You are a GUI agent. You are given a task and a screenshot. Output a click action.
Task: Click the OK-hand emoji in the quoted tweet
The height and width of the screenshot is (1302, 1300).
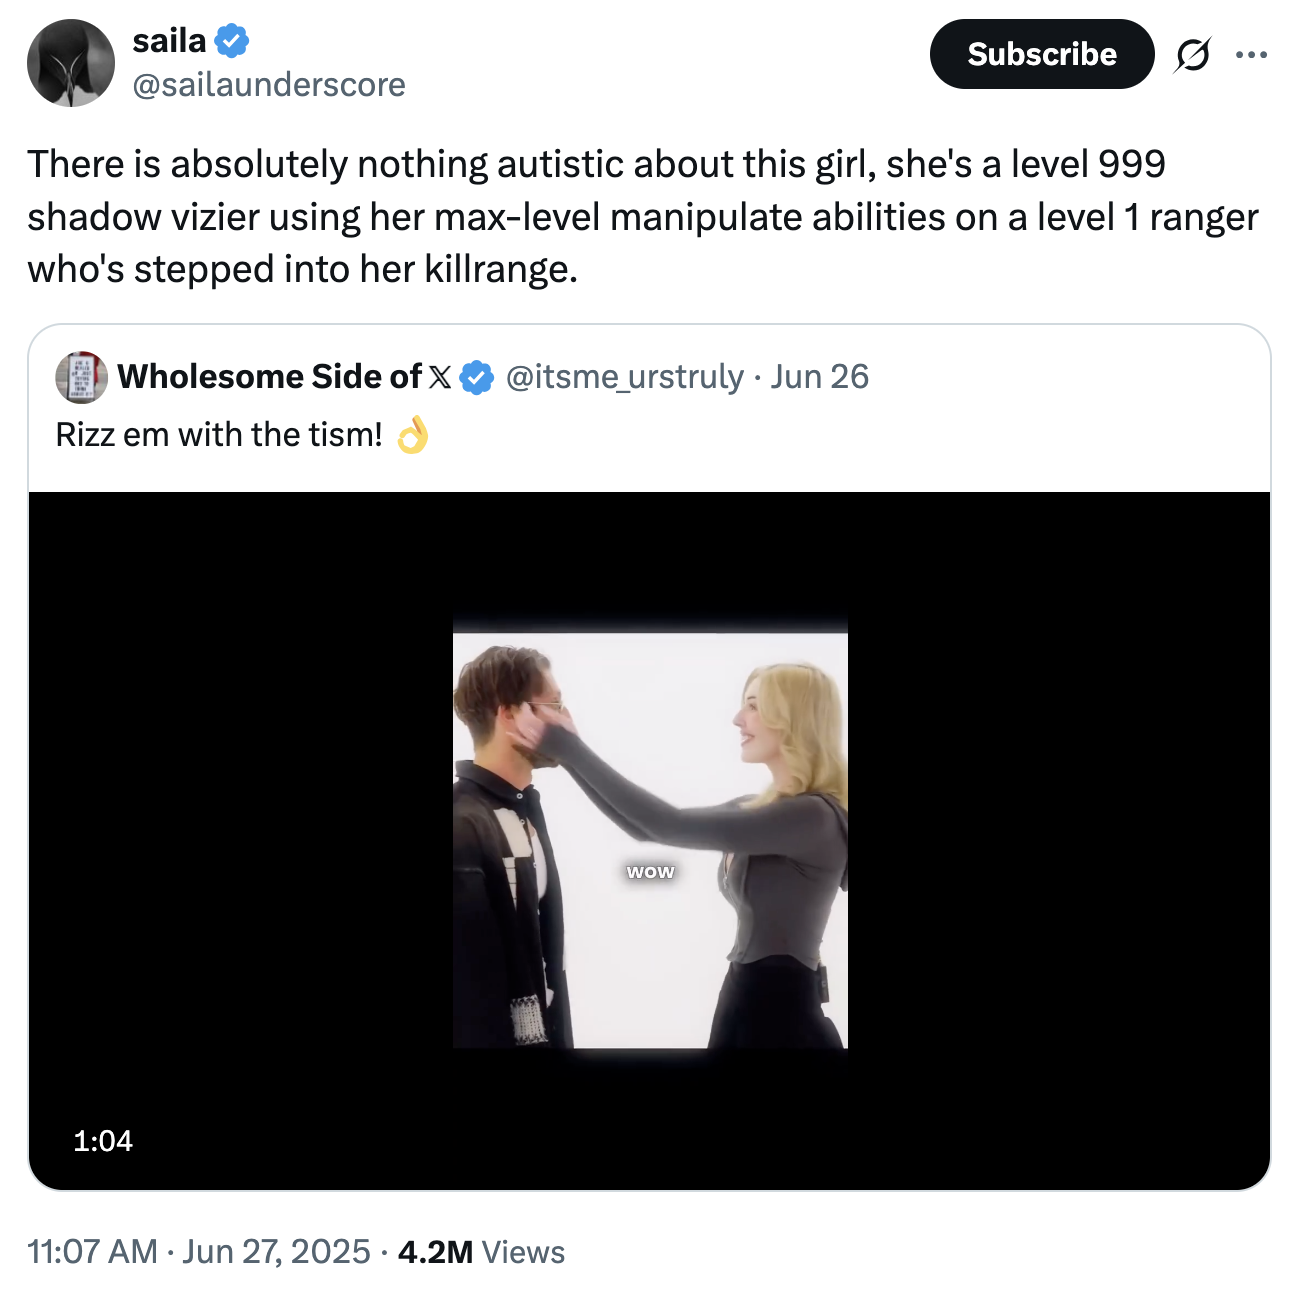click(412, 434)
